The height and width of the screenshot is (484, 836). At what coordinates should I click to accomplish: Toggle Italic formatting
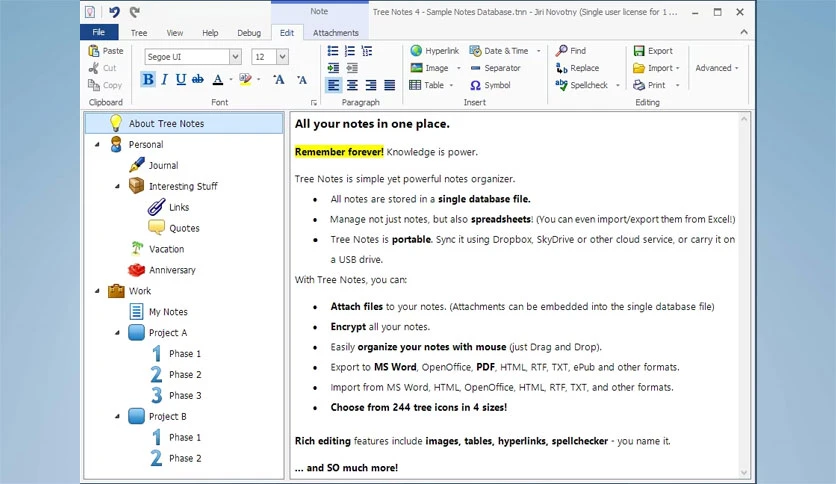(164, 79)
